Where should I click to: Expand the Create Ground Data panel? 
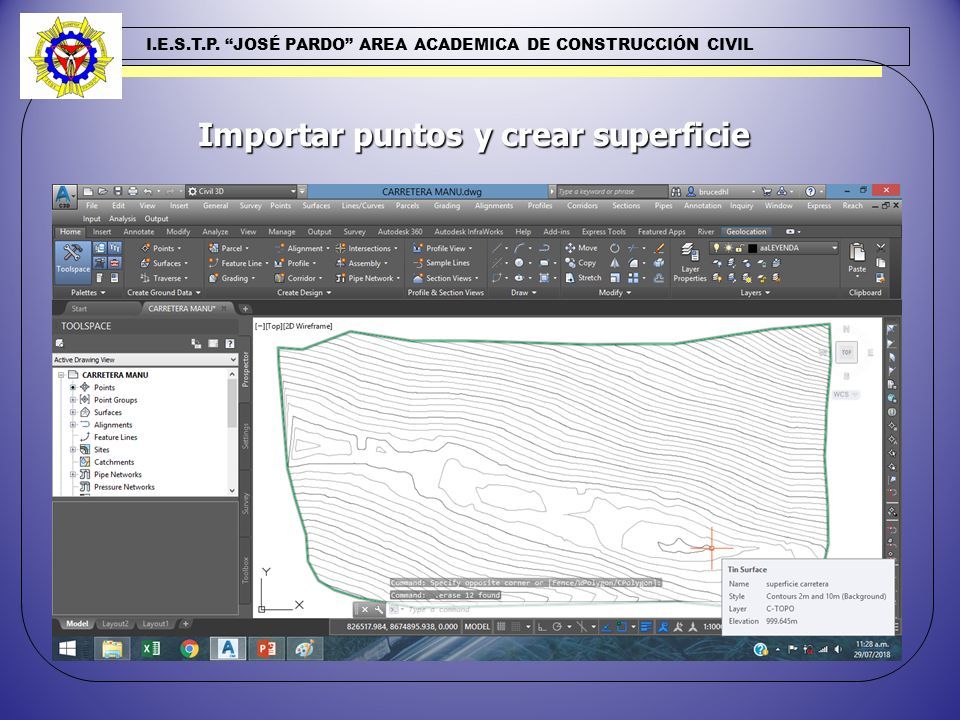[163, 293]
